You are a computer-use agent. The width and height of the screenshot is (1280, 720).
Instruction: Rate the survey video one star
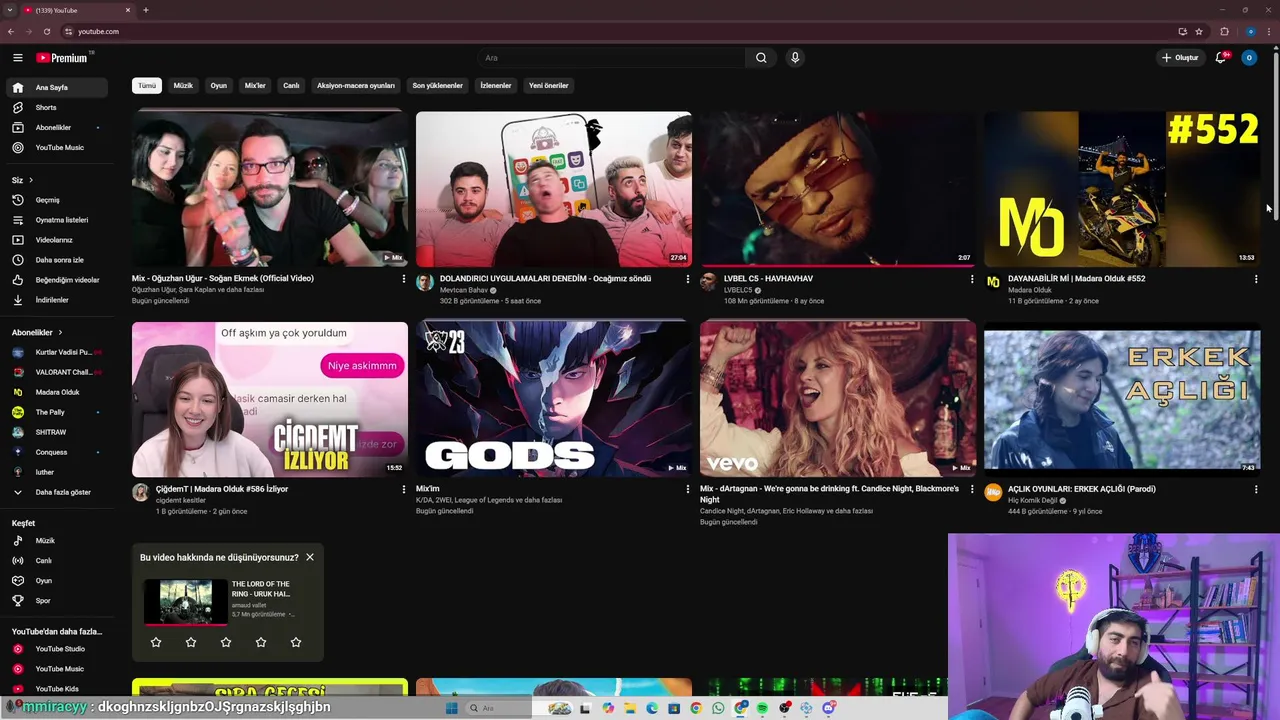156,642
